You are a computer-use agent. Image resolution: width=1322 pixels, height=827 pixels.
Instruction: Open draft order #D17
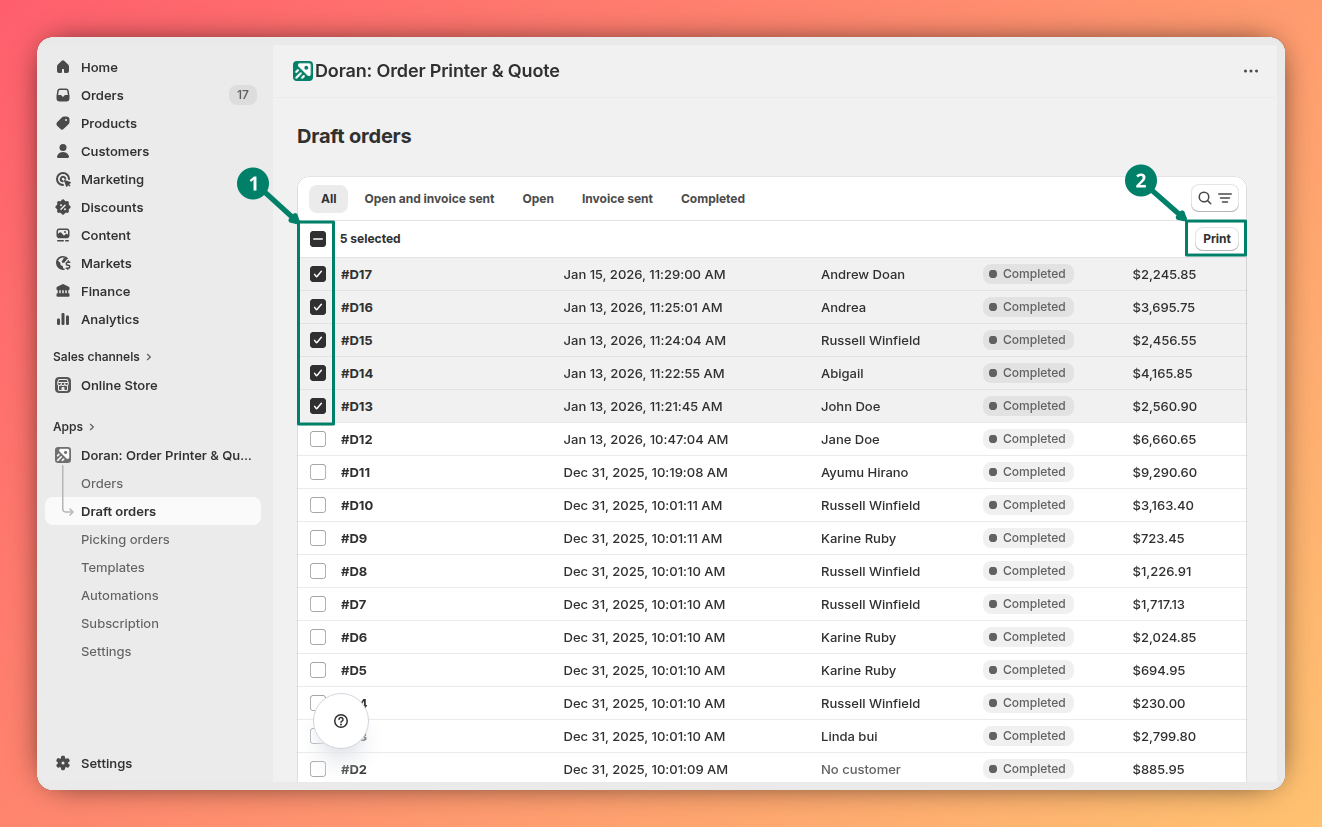356,274
